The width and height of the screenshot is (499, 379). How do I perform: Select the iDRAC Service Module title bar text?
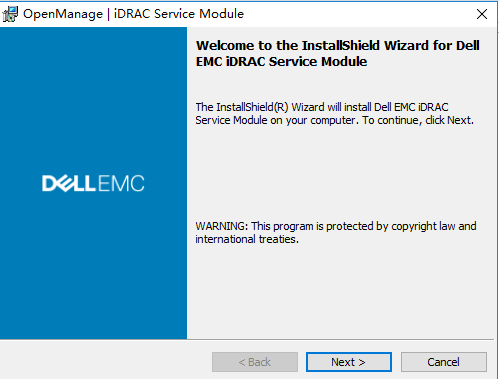[179, 14]
